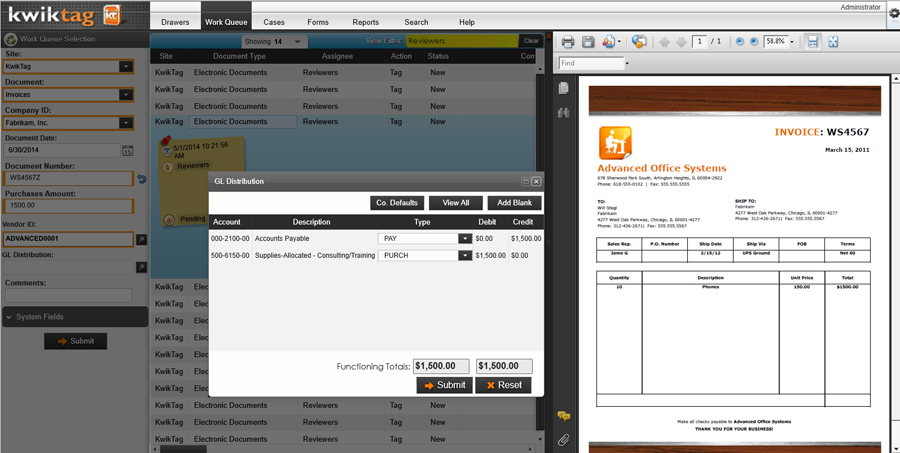Click the undo arrow beside Document Number

point(141,179)
